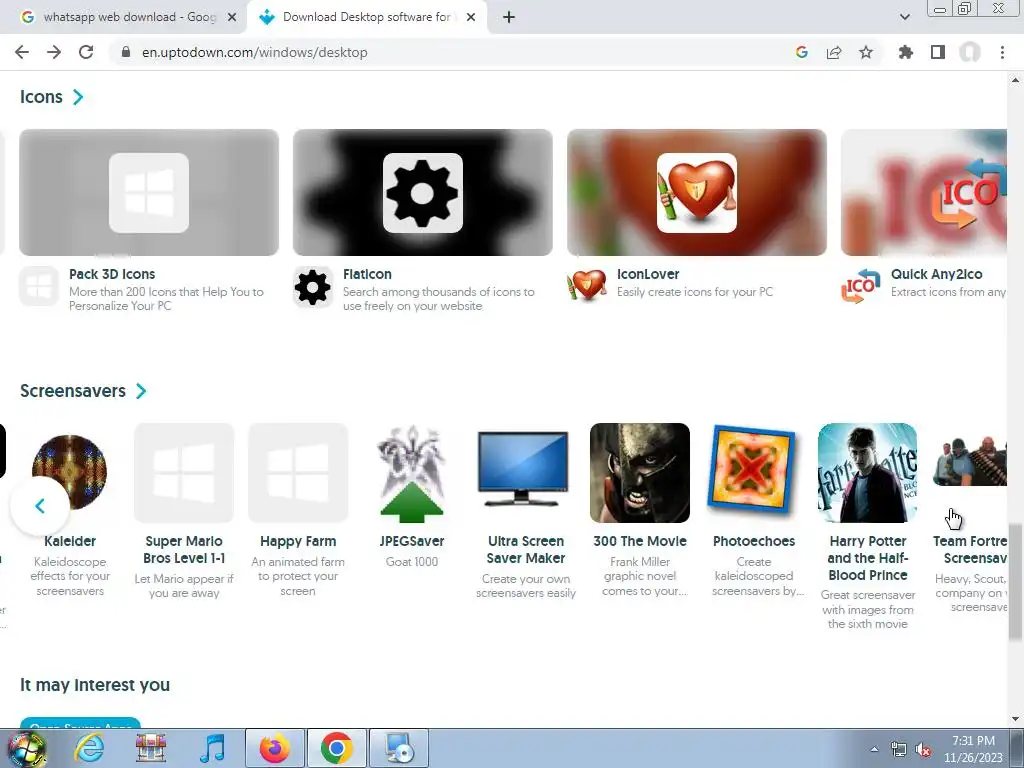Screen dimensions: 1024x768
Task: Click the browser forward arrow
Action: point(54,52)
